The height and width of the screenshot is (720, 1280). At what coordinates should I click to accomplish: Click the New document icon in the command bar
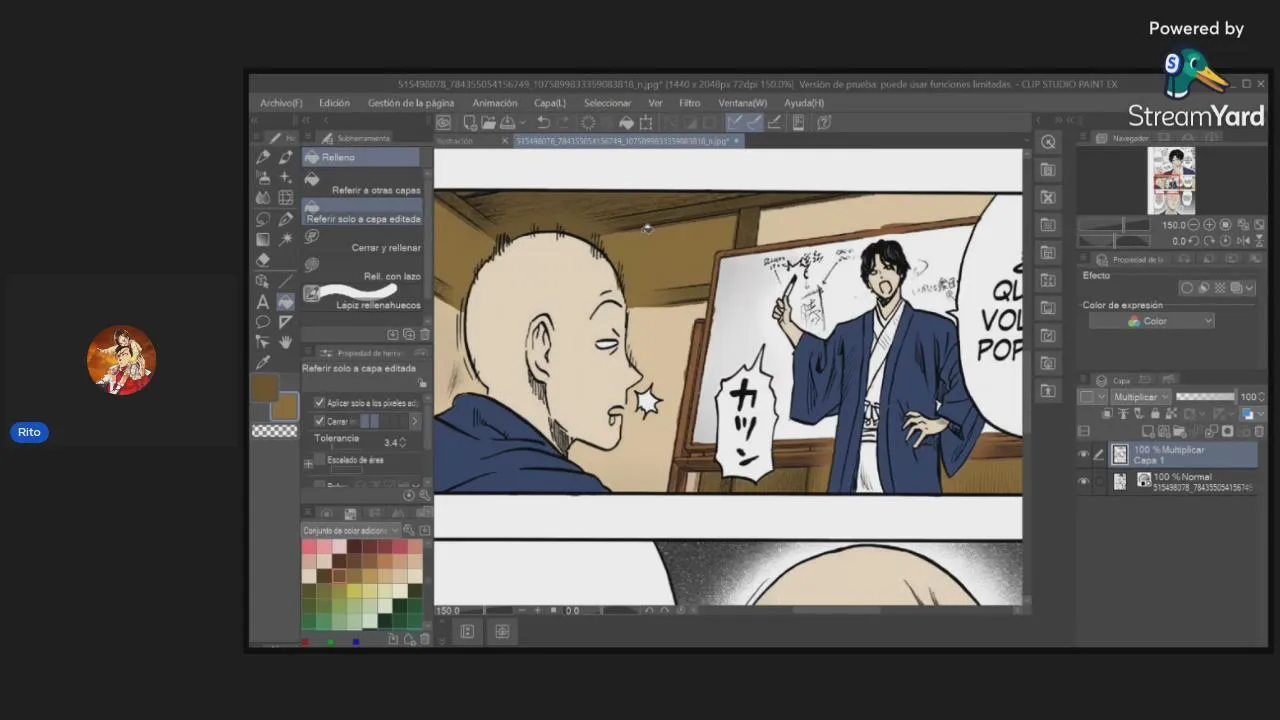pyautogui.click(x=471, y=122)
